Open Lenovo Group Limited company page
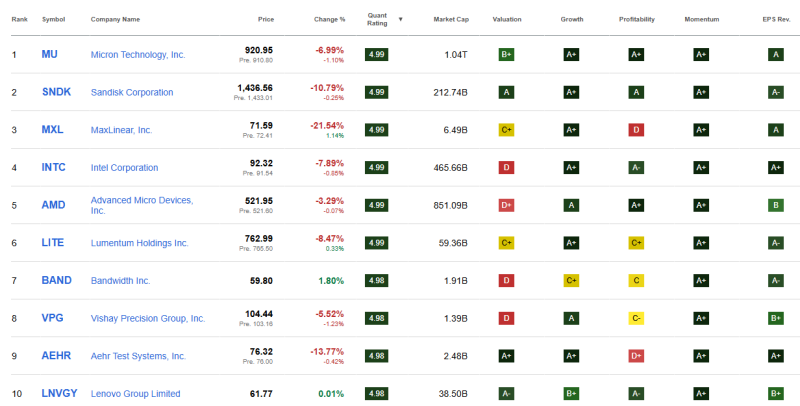Viewport: 800px width, 406px height. (x=136, y=394)
